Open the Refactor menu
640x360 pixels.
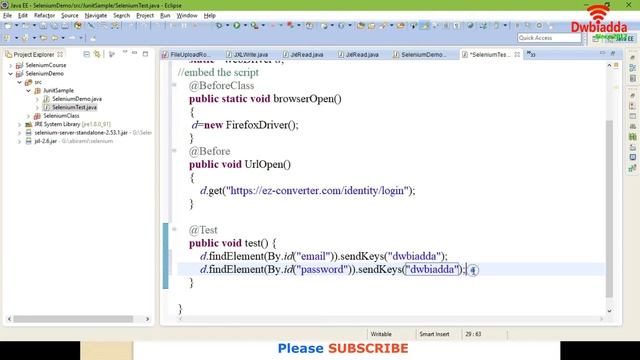click(44, 16)
